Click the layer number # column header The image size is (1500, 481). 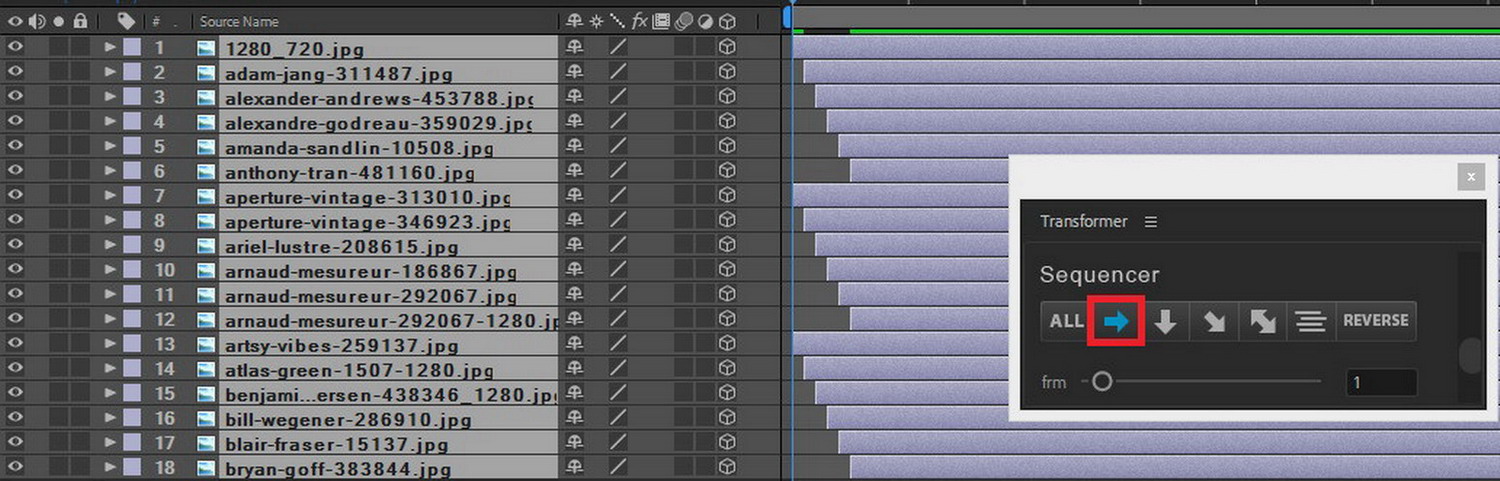156,21
